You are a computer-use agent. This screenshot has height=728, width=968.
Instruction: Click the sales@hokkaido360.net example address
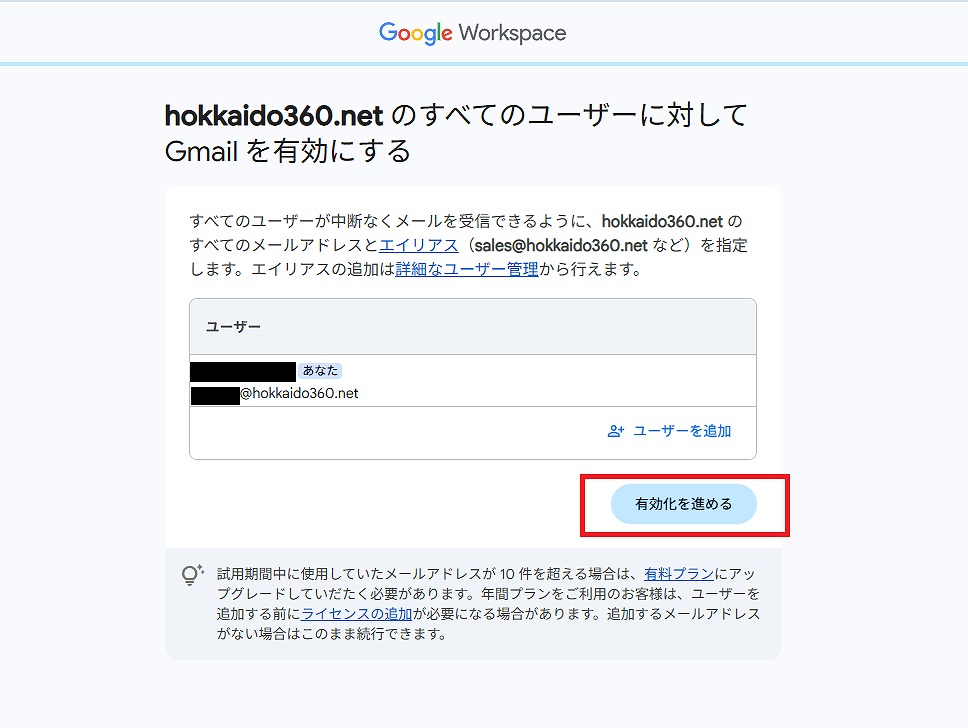(x=549, y=245)
